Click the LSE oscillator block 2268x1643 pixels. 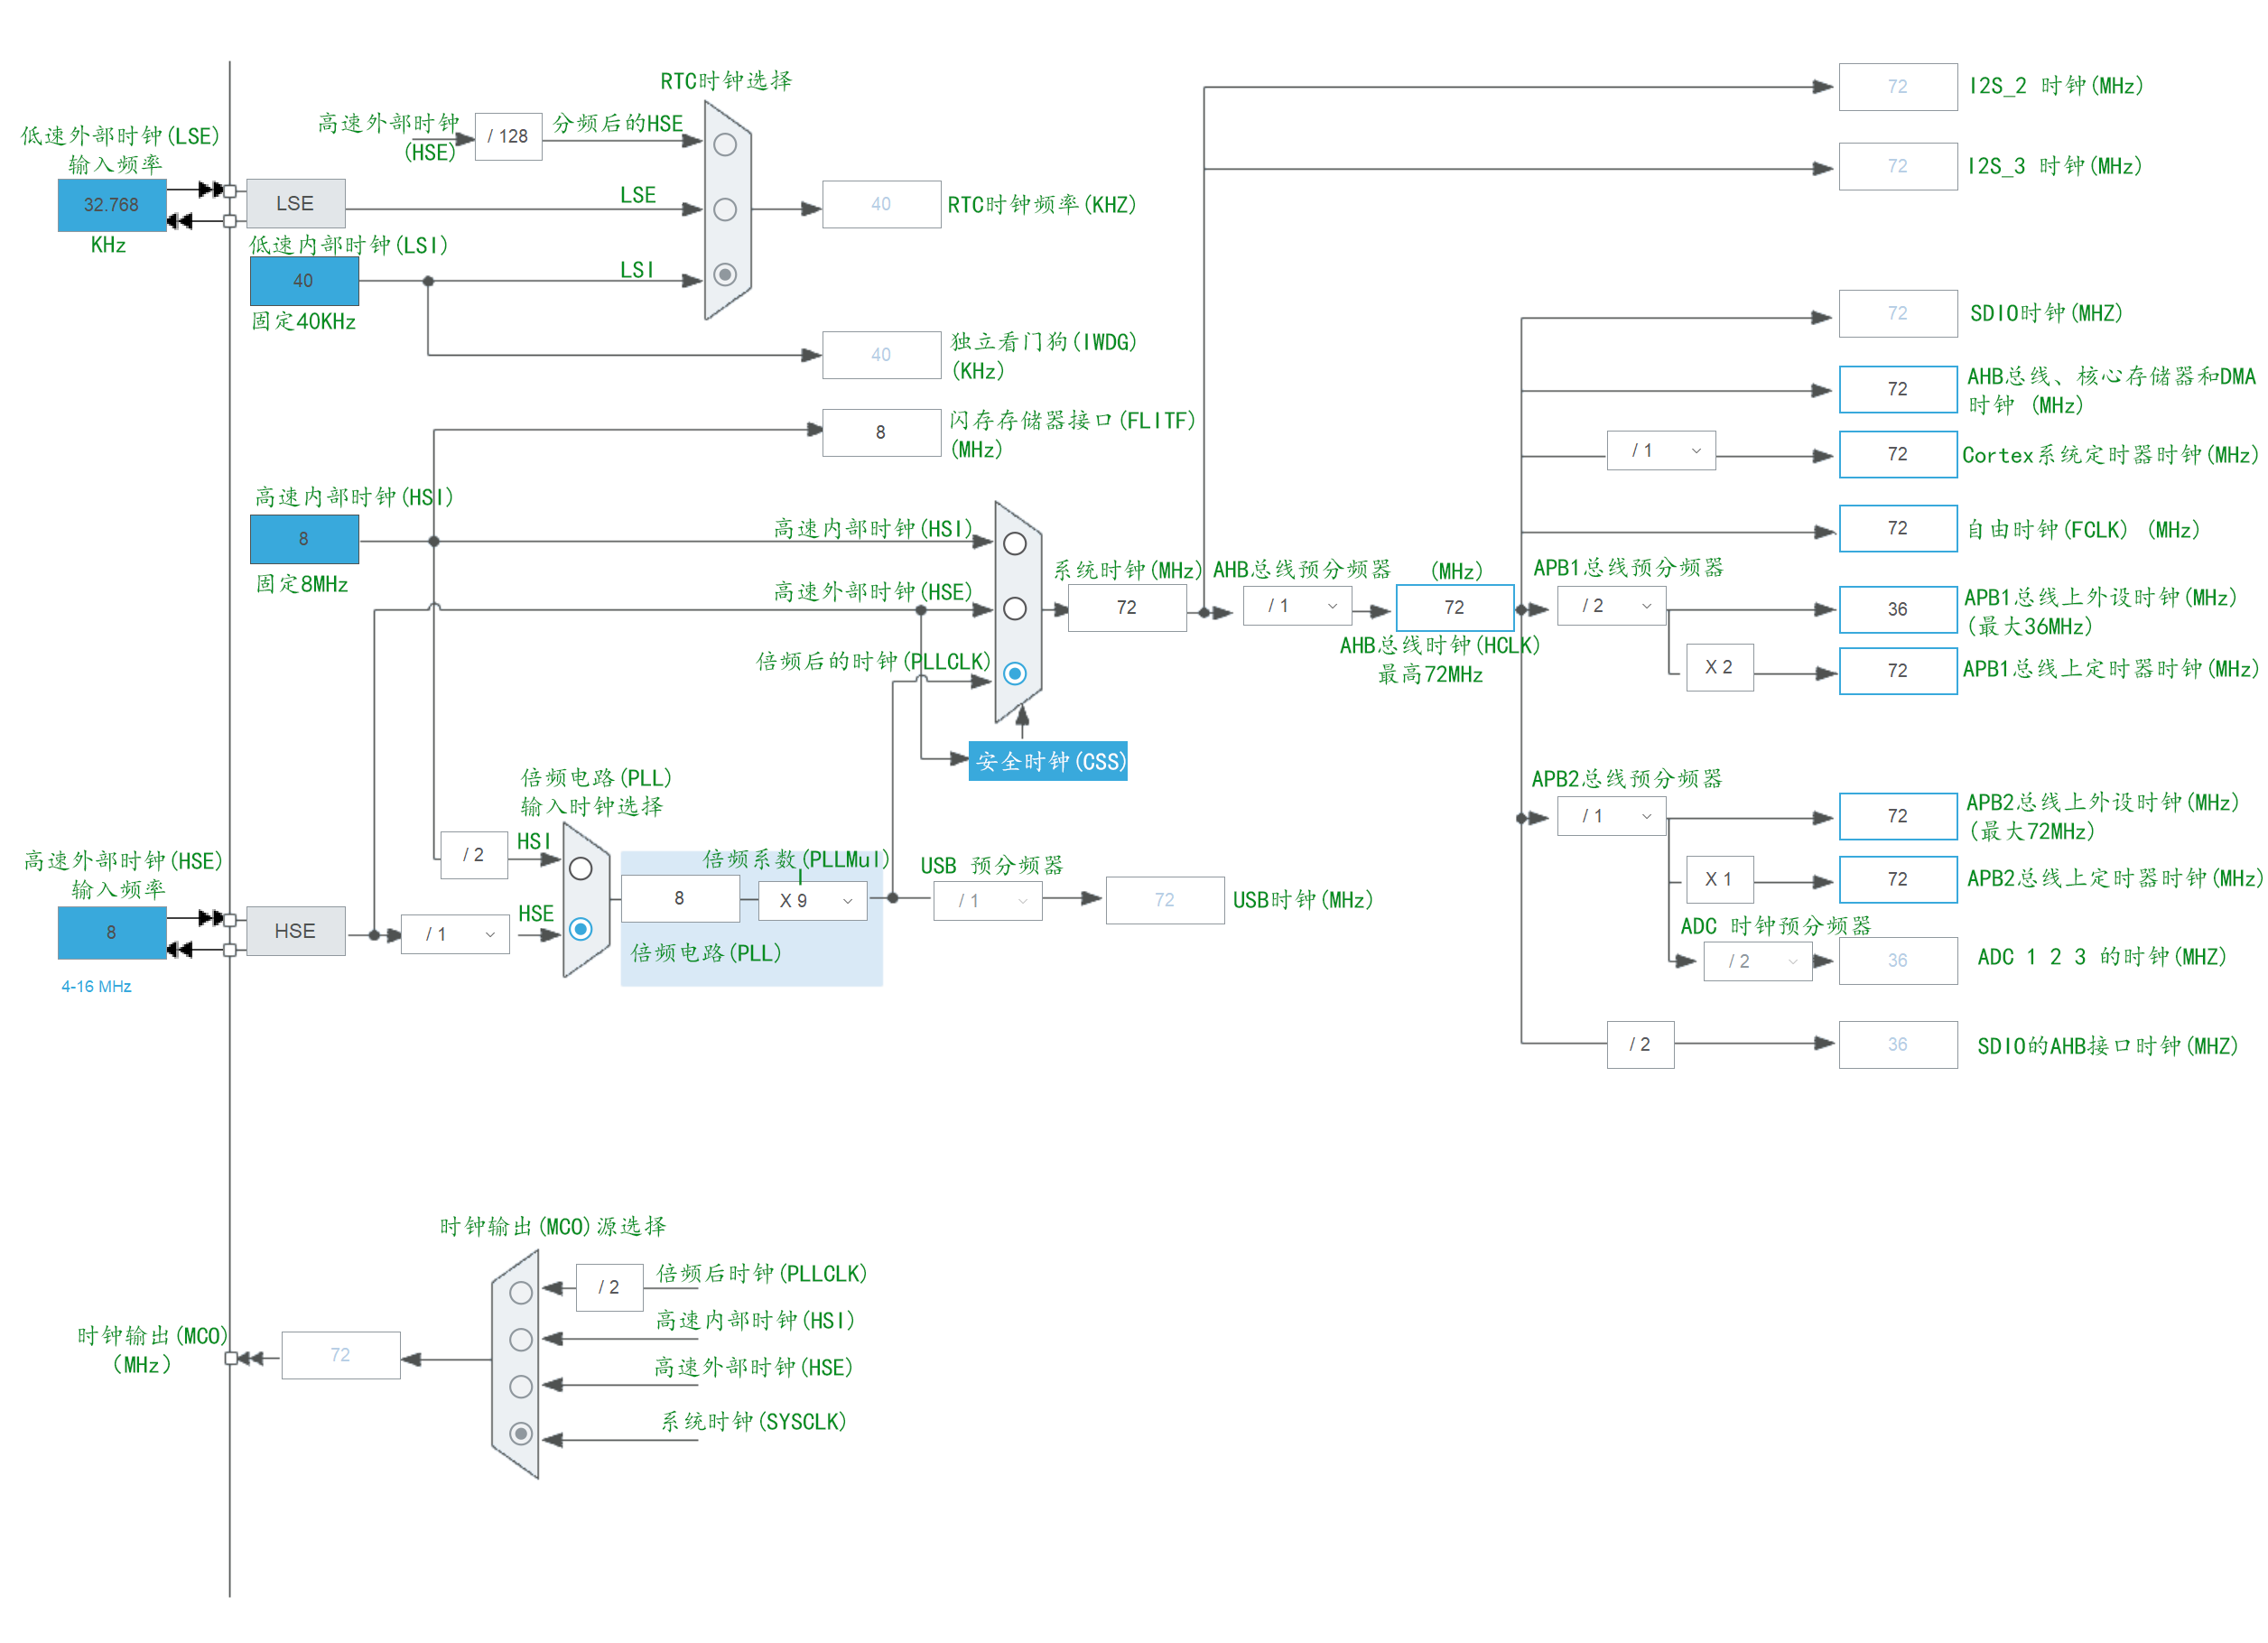click(296, 204)
